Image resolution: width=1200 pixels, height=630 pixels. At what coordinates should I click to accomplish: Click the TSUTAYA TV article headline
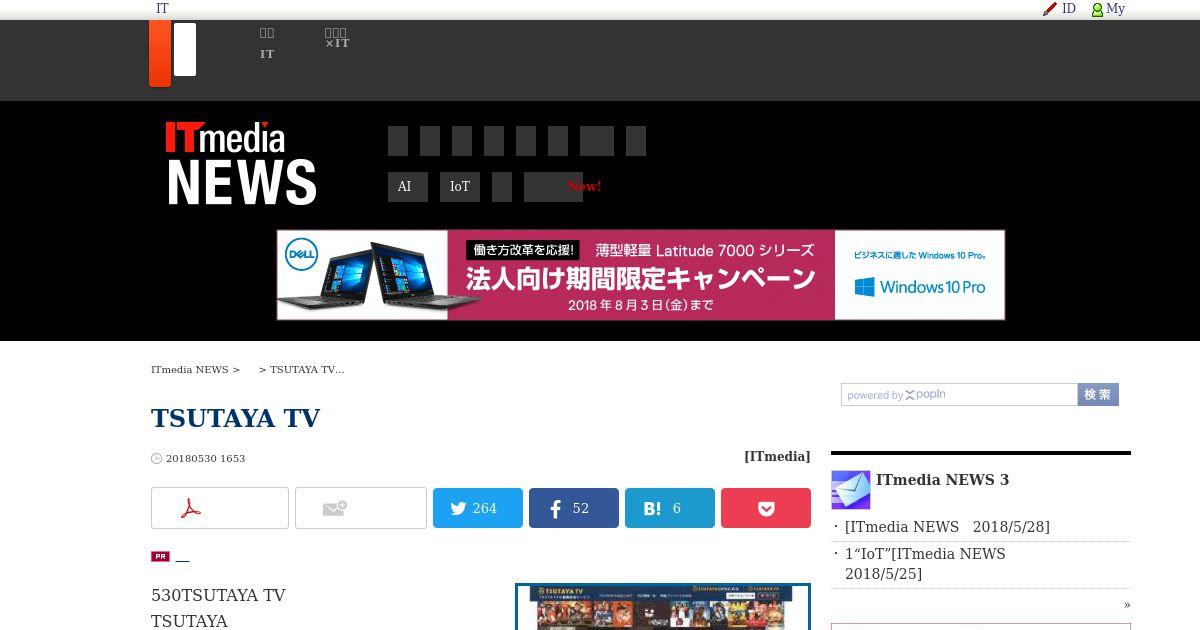tap(236, 418)
